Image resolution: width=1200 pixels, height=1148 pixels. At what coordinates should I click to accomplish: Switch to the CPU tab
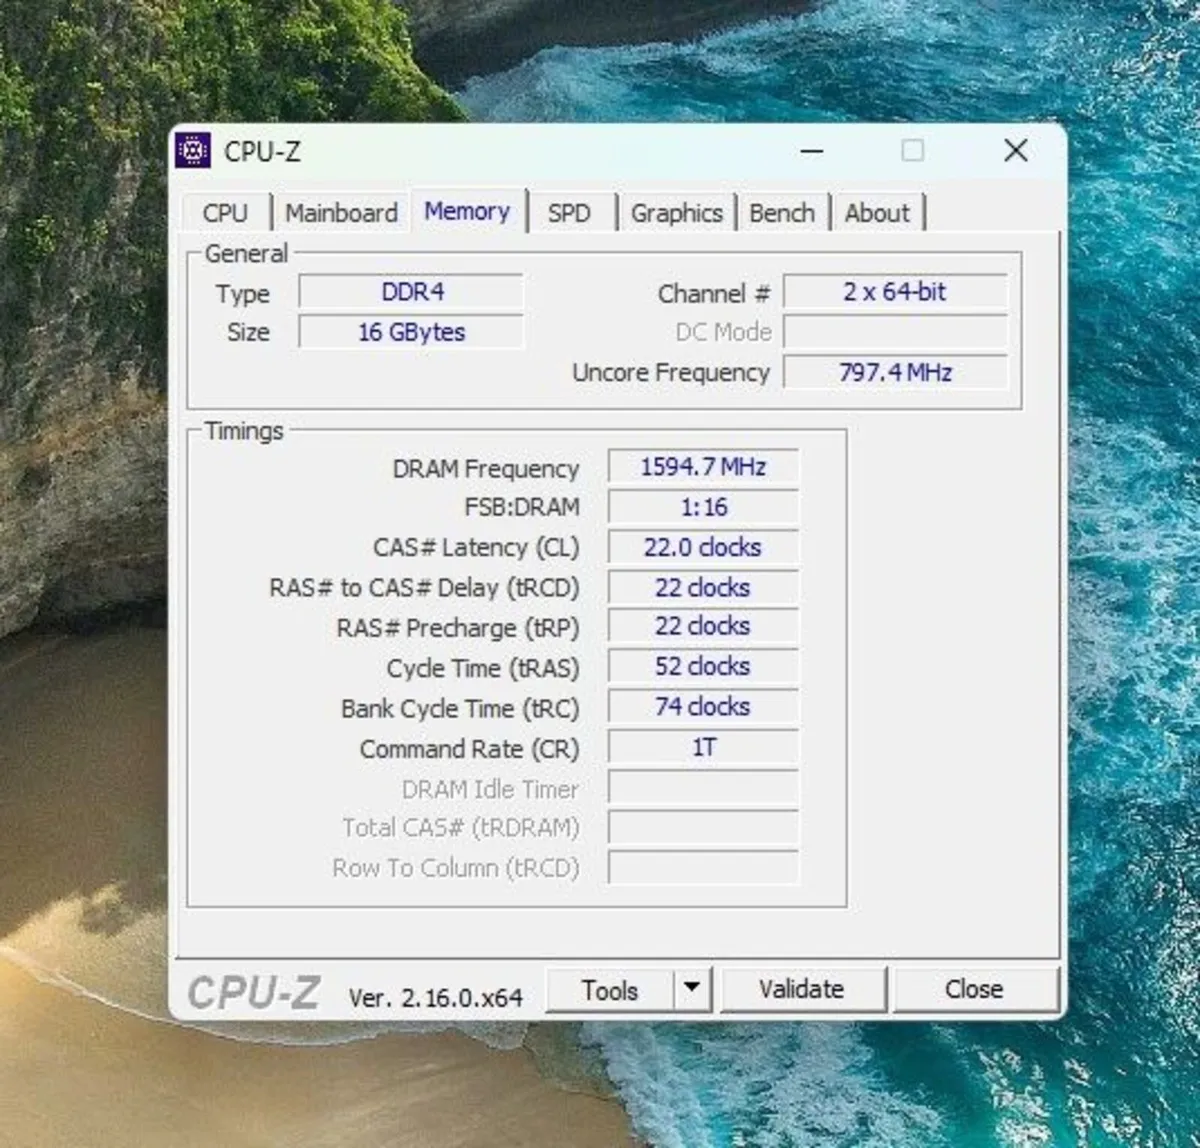226,213
